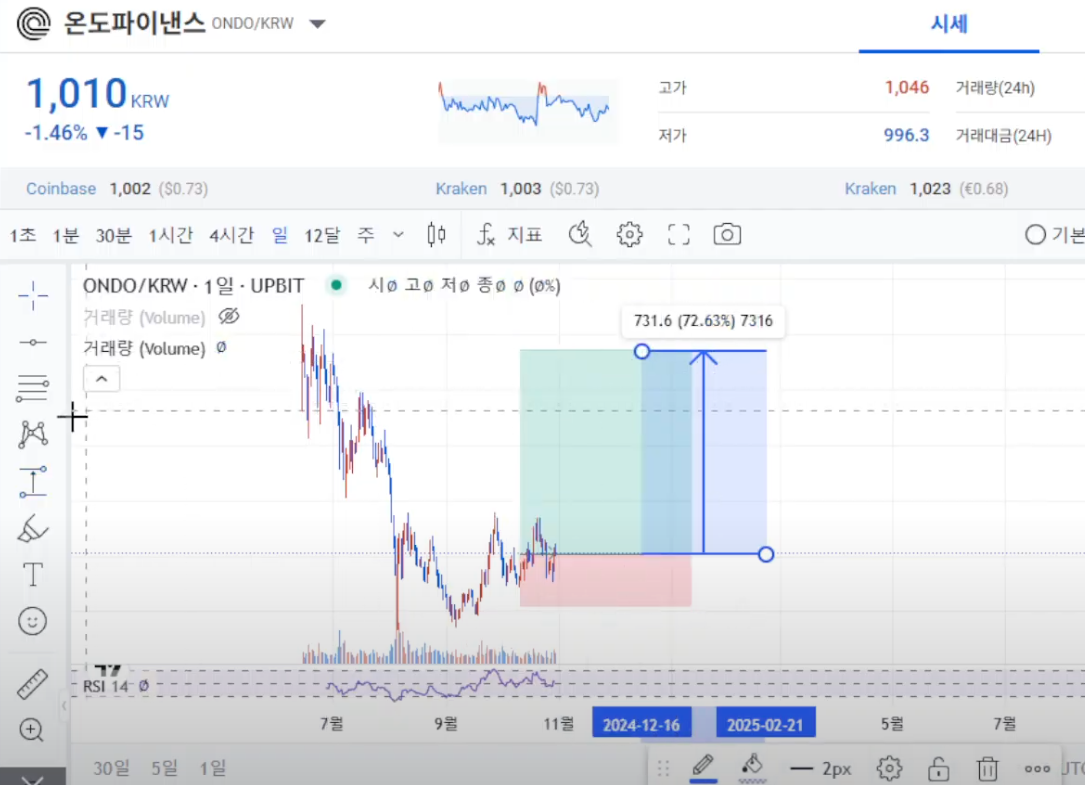This screenshot has width=1085, height=785.
Task: Expand more time intervals chevron
Action: pos(398,235)
